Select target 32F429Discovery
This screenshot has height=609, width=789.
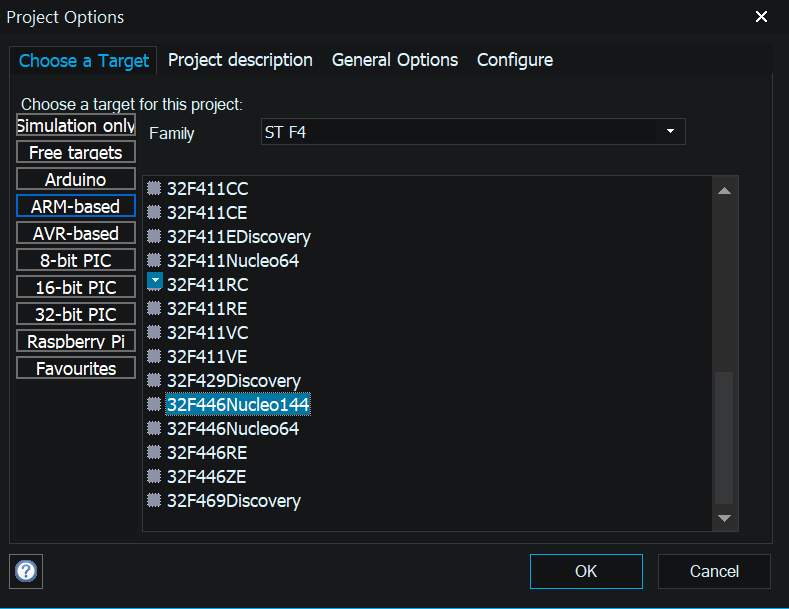click(x=234, y=380)
